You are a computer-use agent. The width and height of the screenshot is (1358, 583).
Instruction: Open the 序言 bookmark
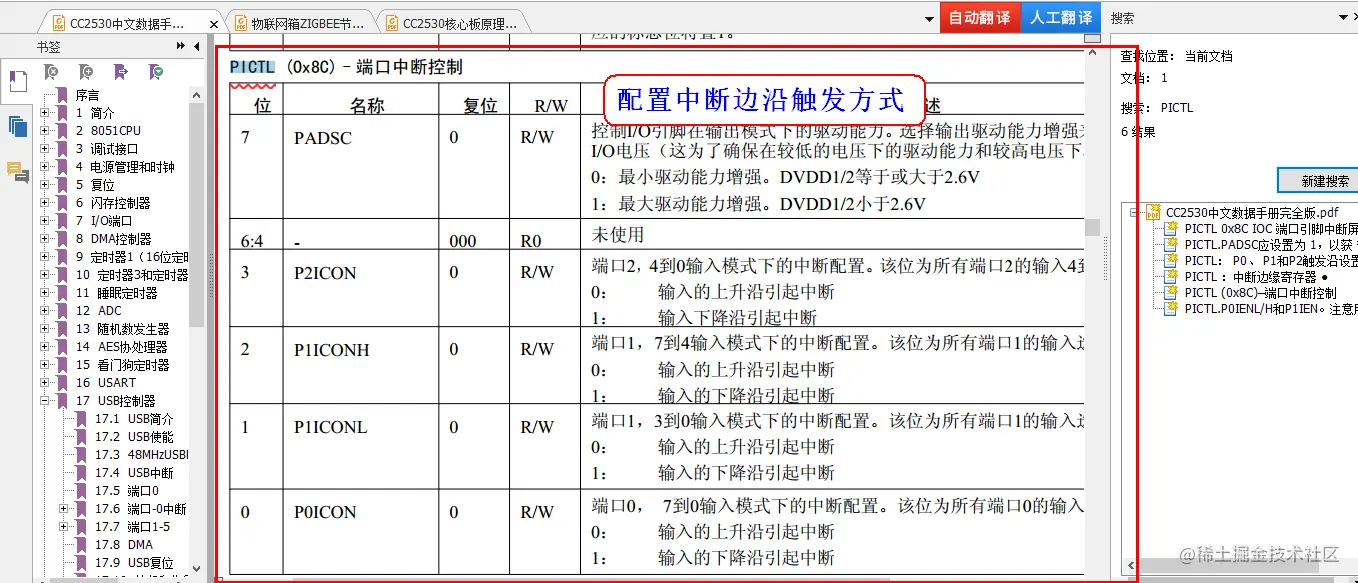[88, 95]
